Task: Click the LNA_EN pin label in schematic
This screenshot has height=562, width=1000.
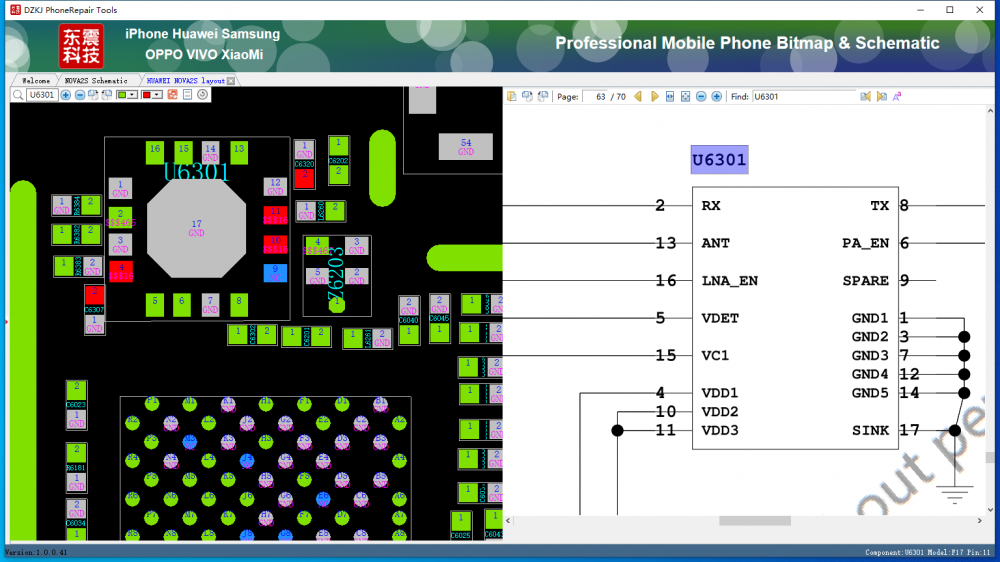Action: tap(730, 281)
